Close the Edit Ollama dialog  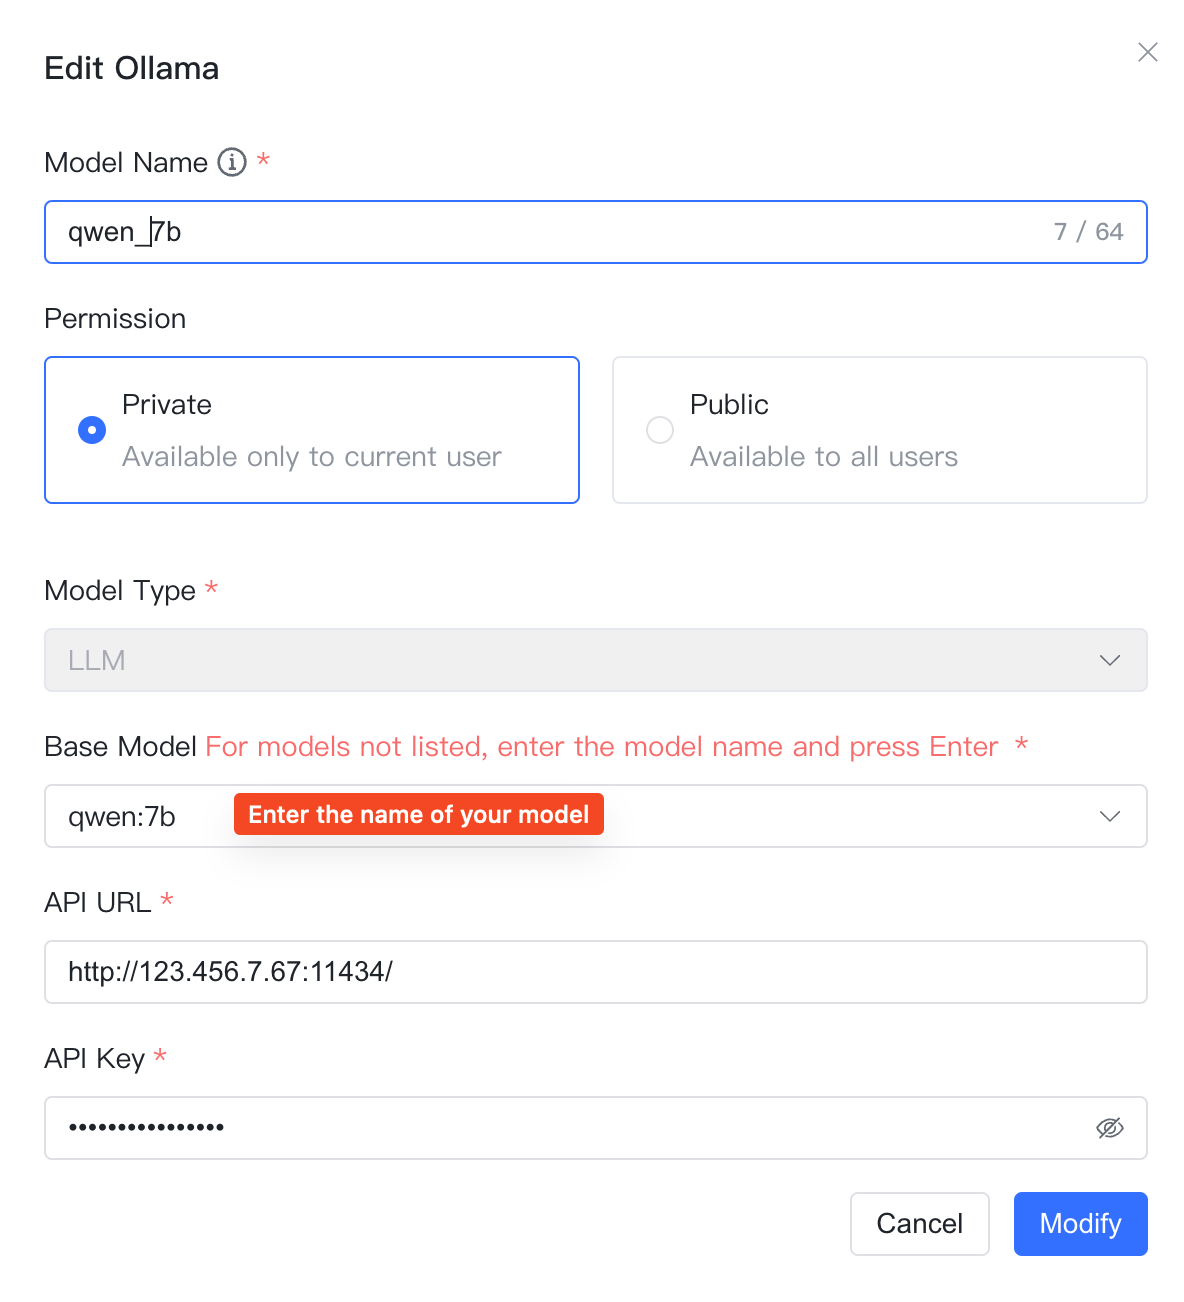pos(1147,52)
